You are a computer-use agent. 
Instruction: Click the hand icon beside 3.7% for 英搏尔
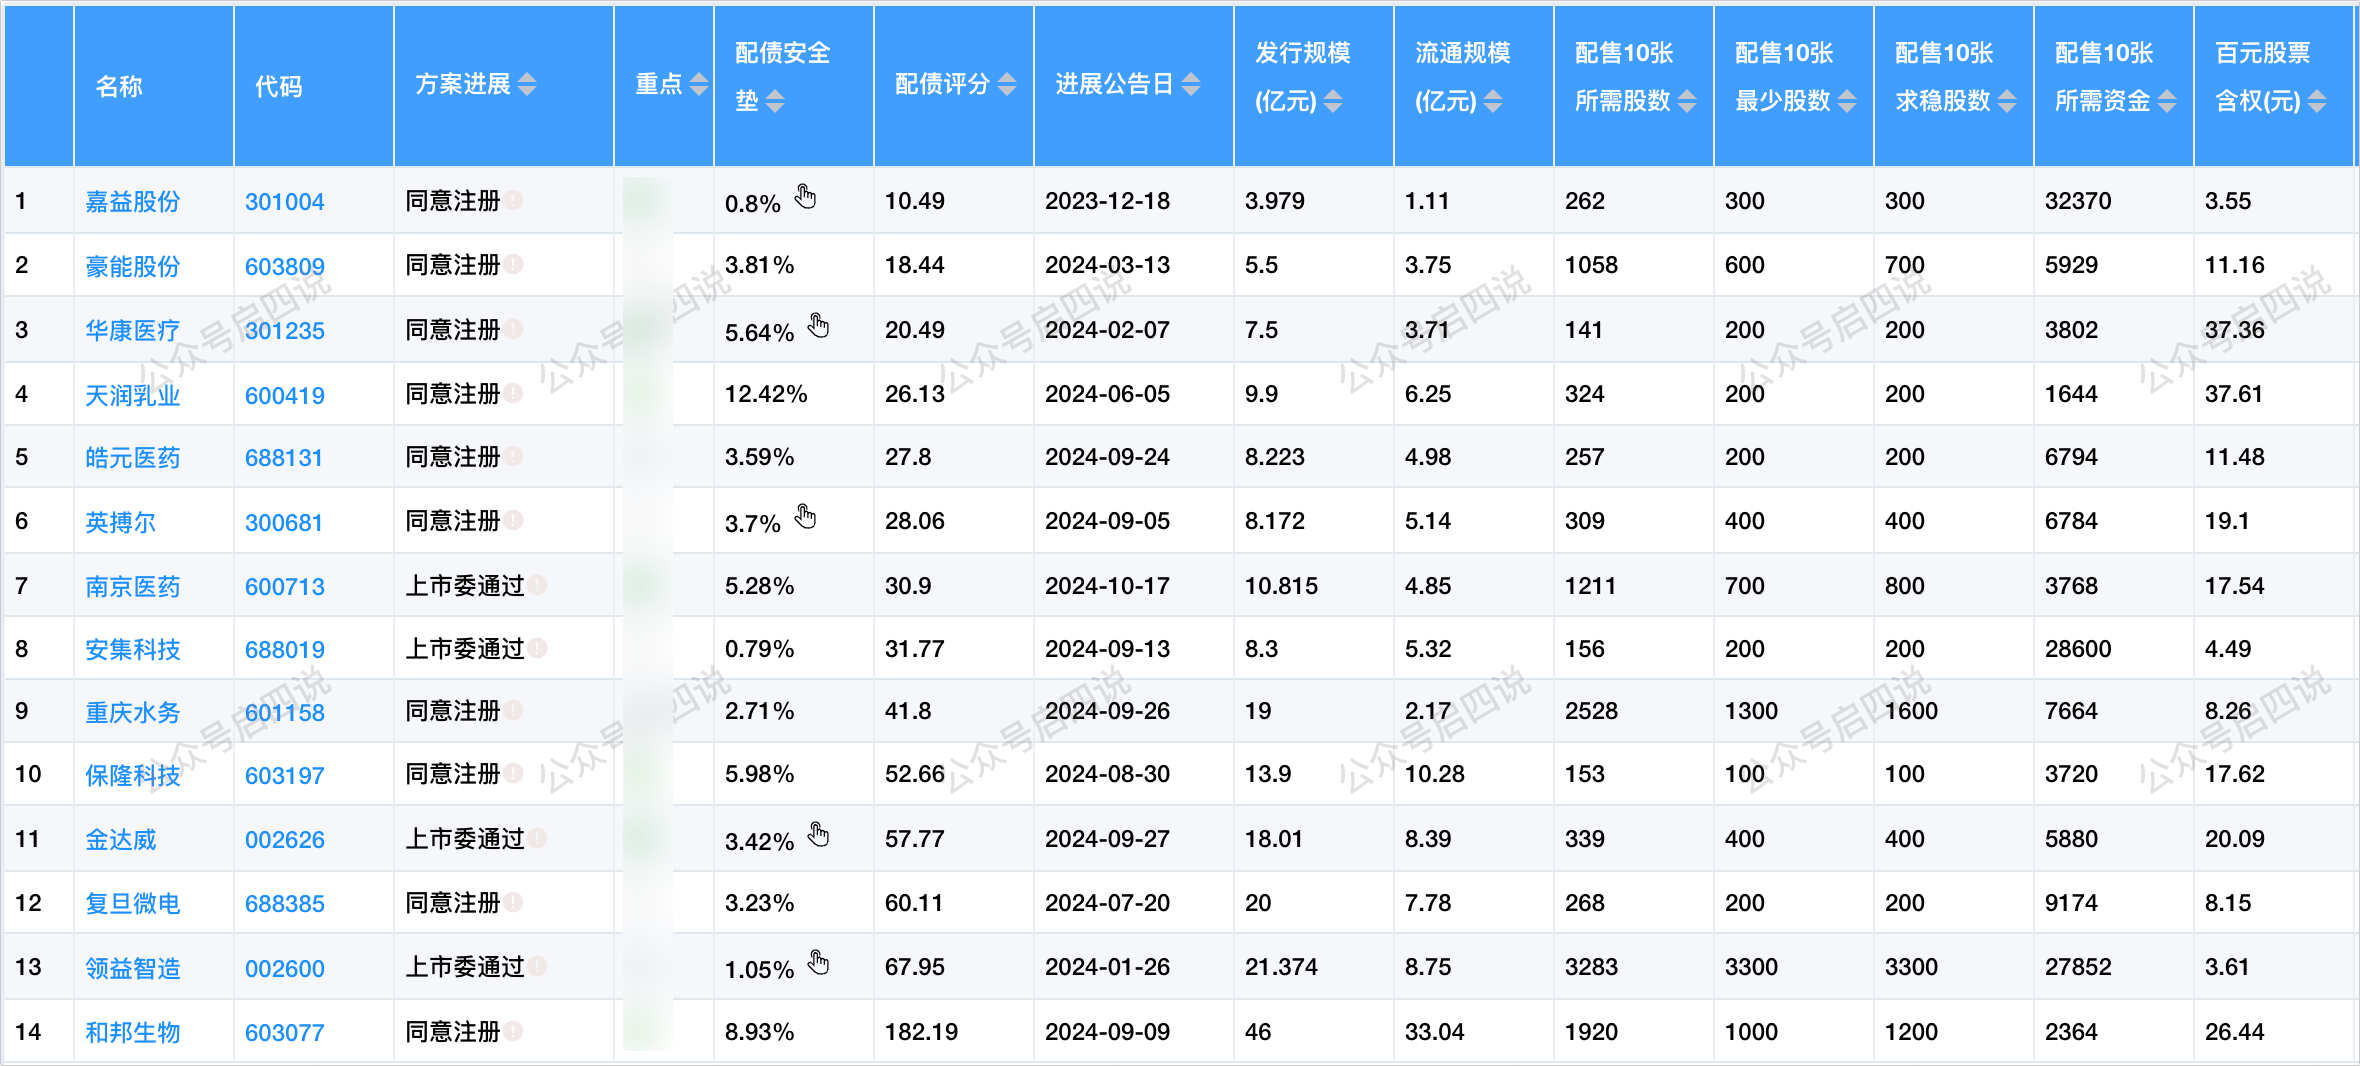[805, 517]
